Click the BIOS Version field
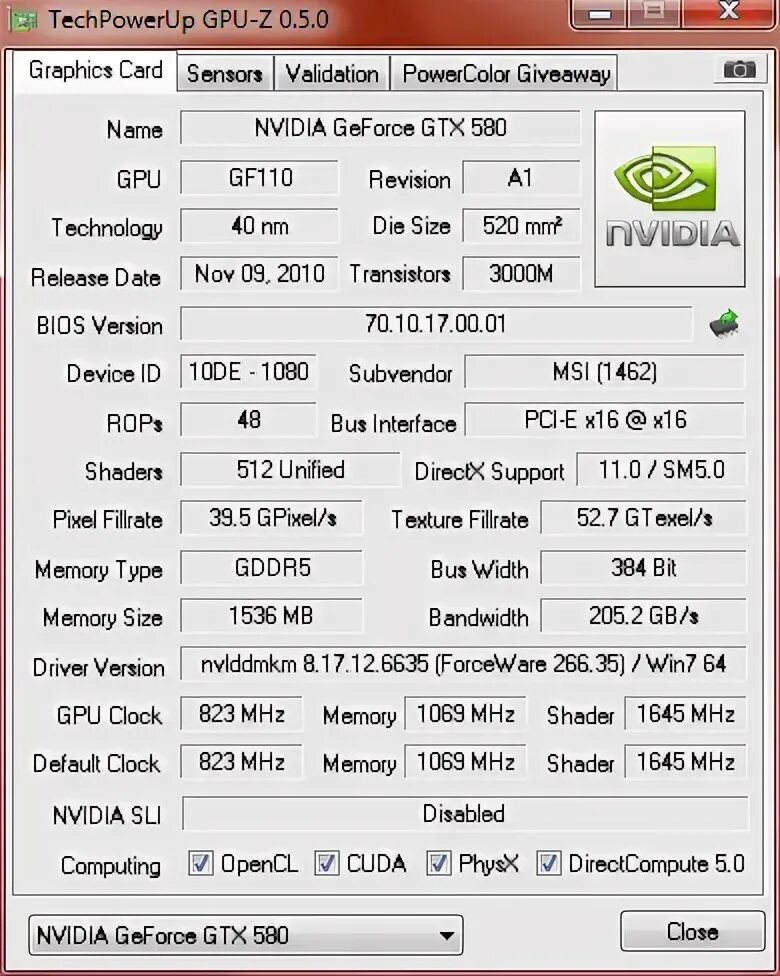This screenshot has width=780, height=976. click(436, 324)
